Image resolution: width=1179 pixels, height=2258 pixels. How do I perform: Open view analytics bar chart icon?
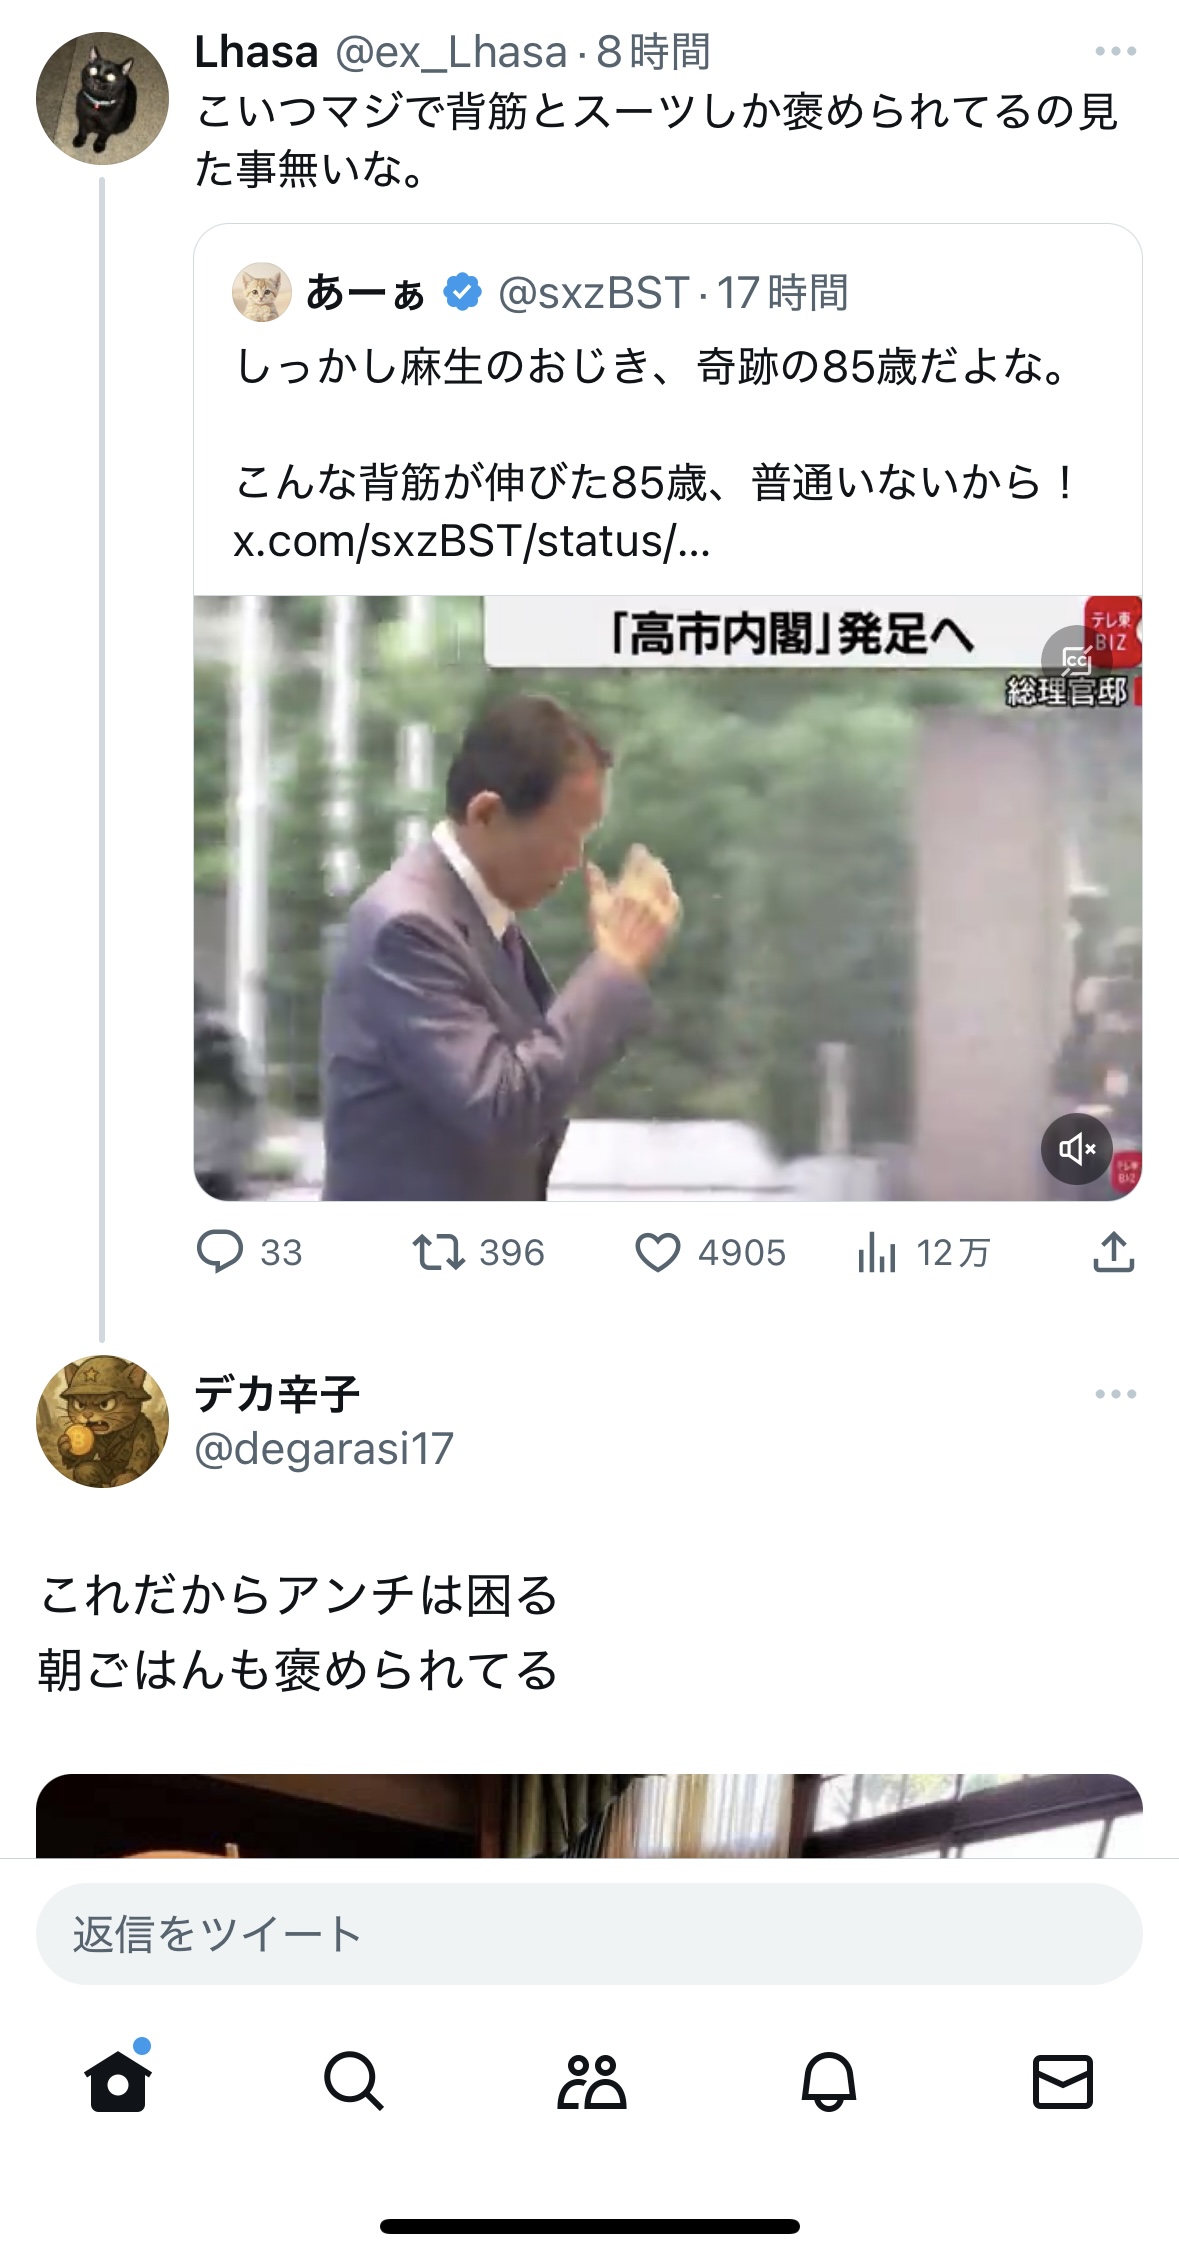click(876, 1252)
